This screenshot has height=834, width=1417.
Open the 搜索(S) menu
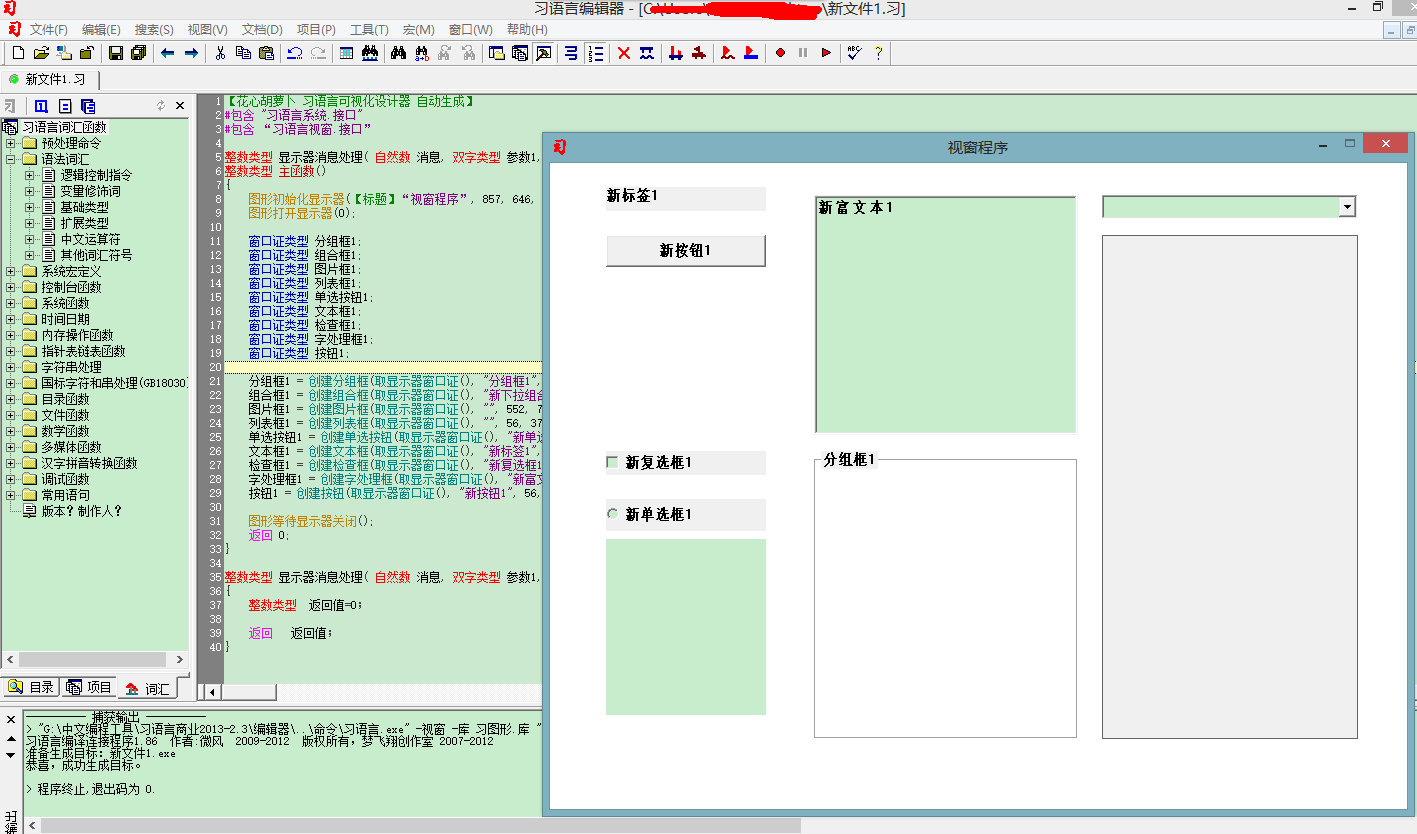click(x=154, y=30)
